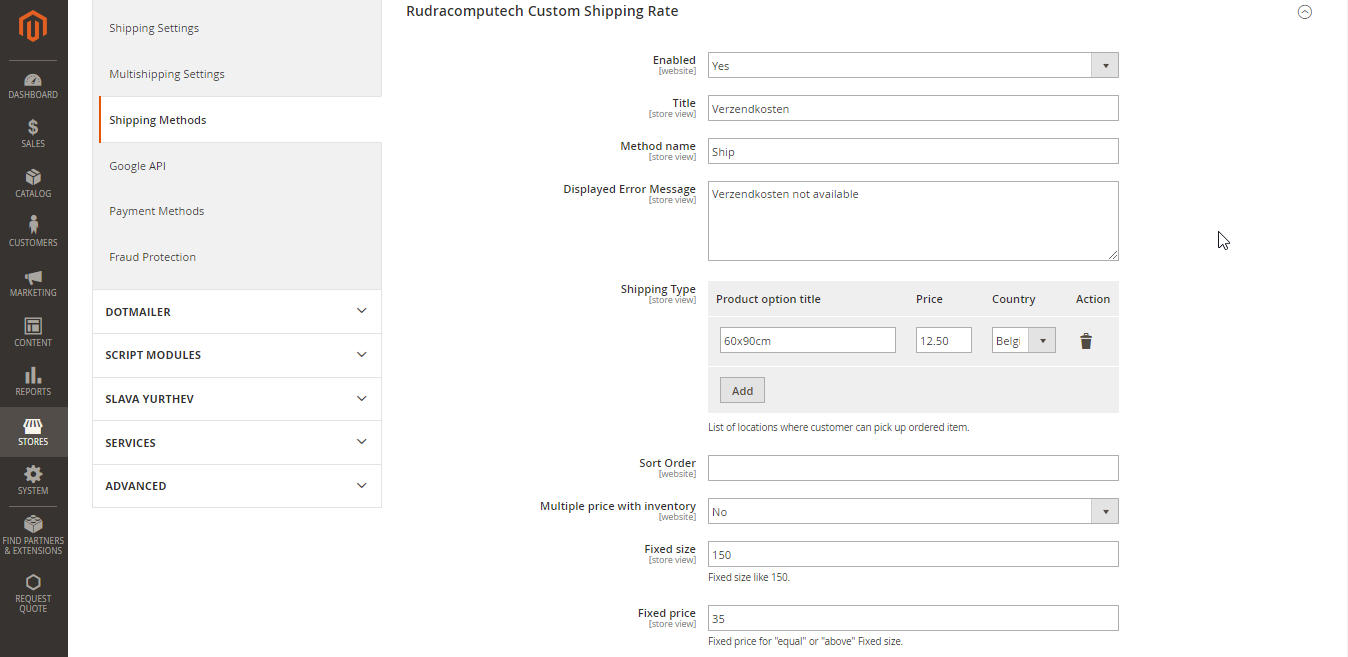The image size is (1348, 657).
Task: Open the Customers sidebar menu
Action: 33,232
